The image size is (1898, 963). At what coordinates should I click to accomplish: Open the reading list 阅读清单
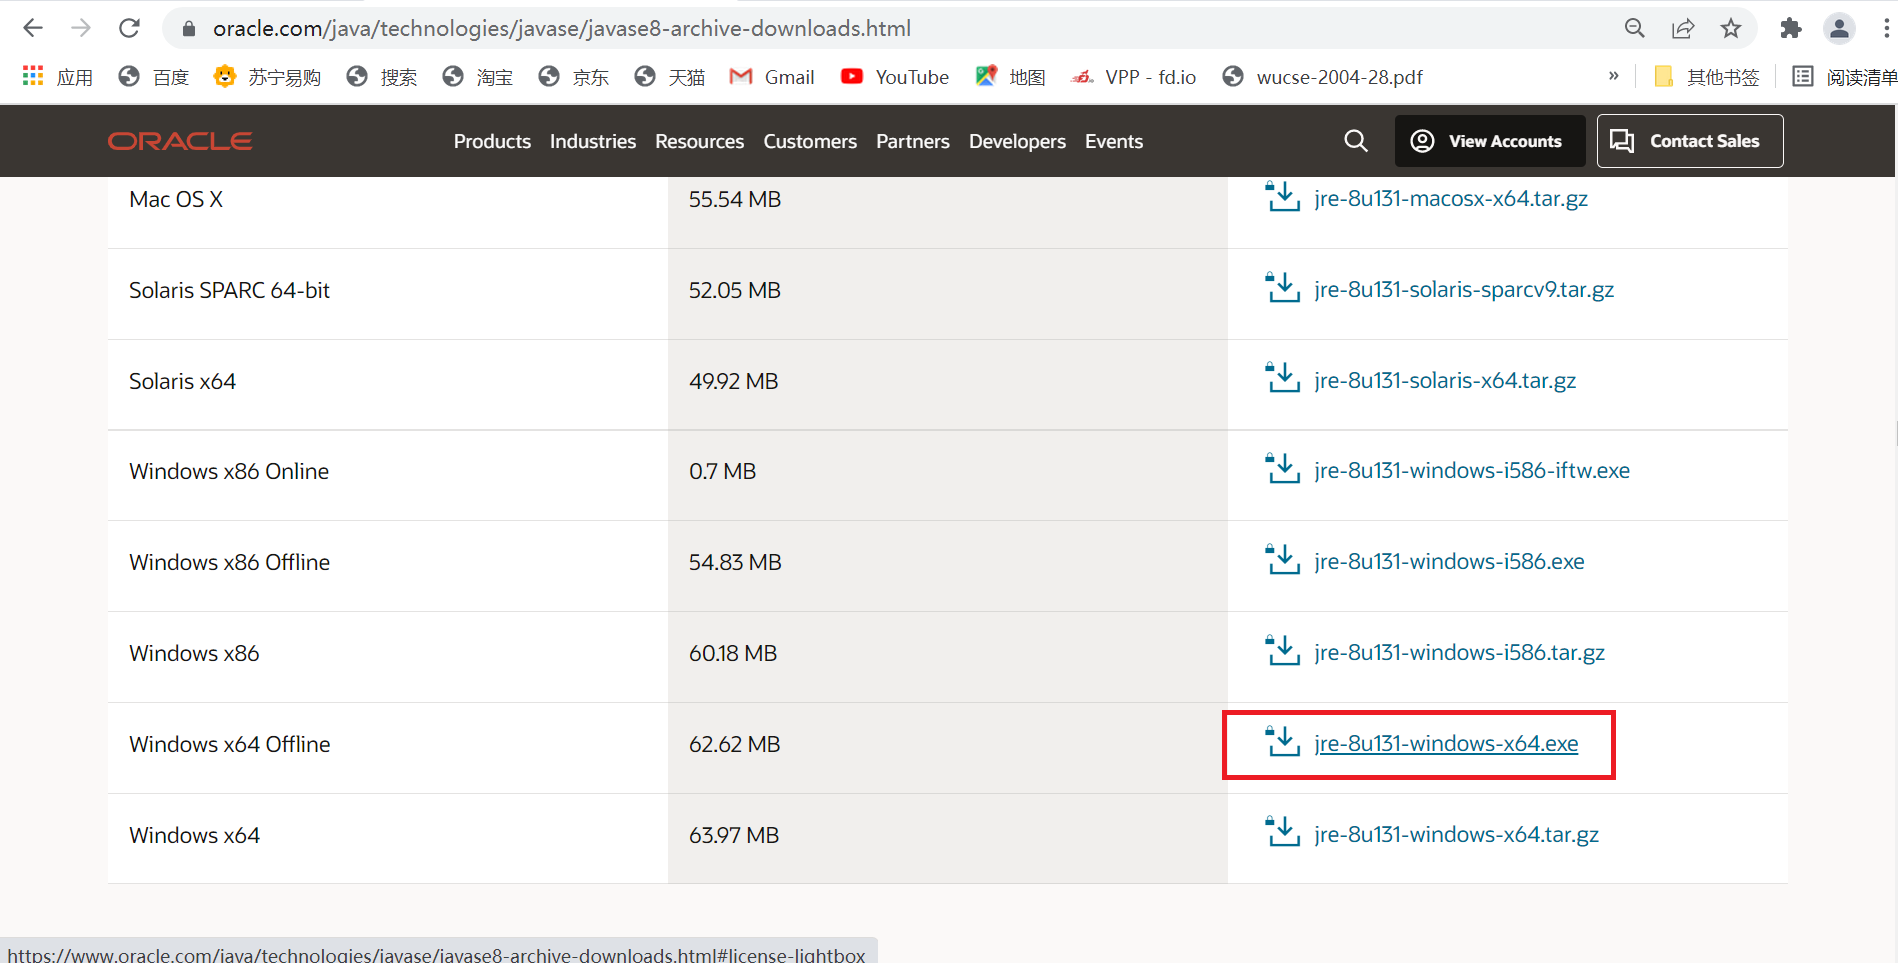(1844, 77)
